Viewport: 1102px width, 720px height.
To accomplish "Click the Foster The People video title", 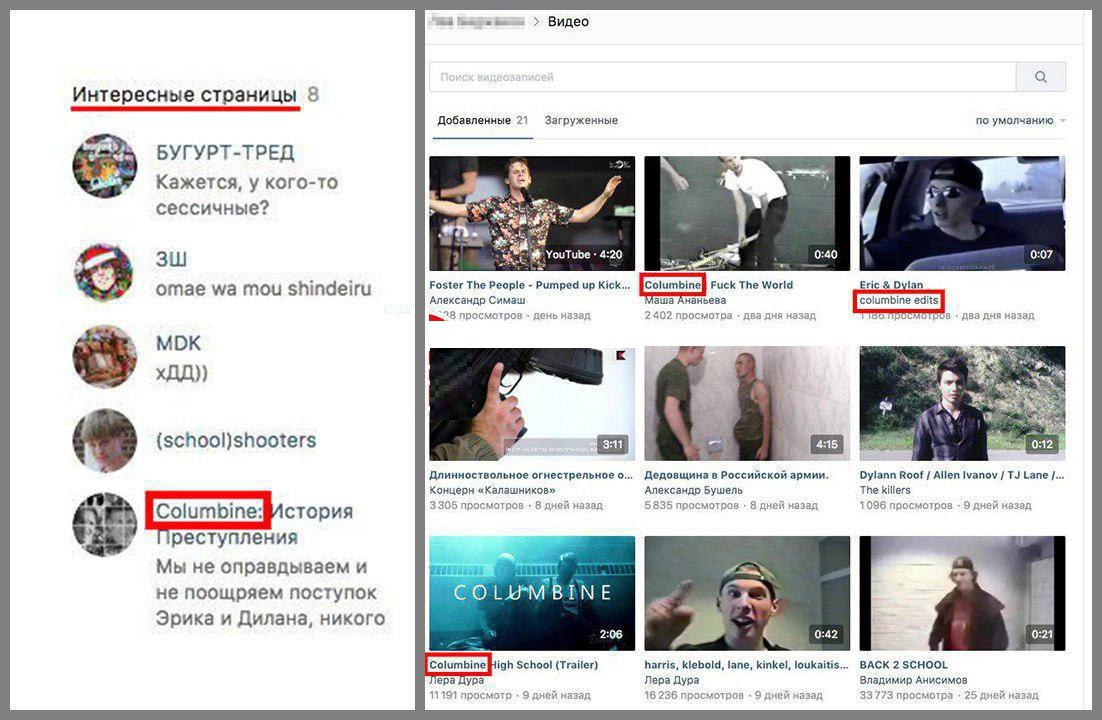I will coord(530,285).
